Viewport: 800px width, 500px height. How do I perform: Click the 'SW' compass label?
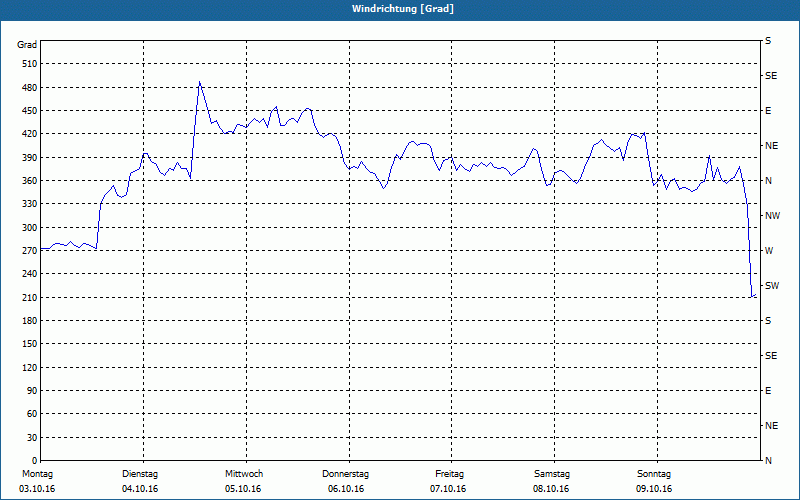click(772, 286)
